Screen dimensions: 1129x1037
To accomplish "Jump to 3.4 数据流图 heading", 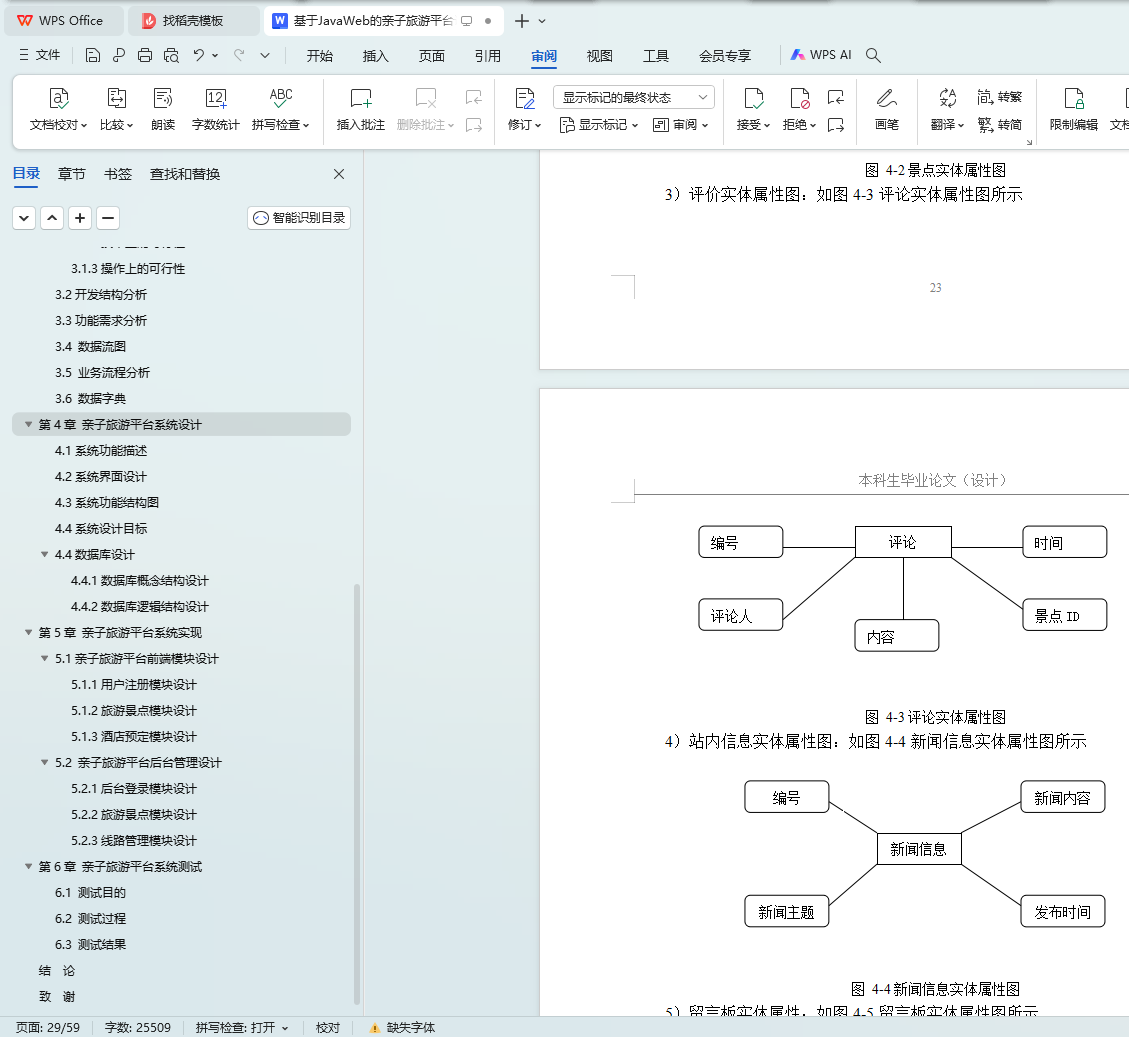I will [x=90, y=346].
